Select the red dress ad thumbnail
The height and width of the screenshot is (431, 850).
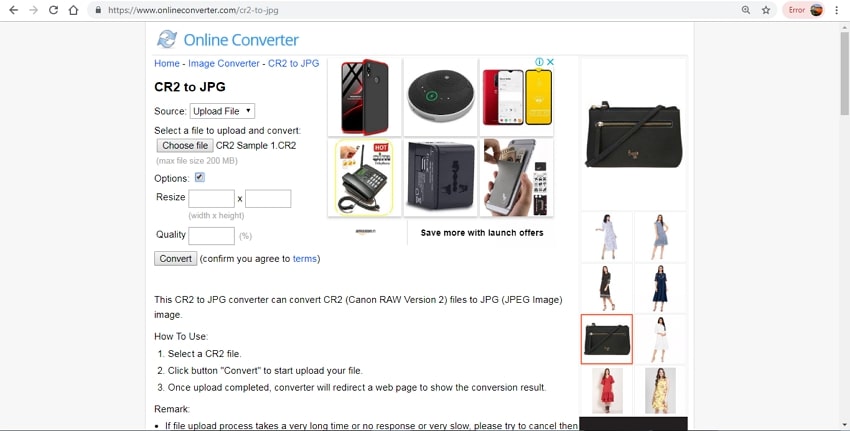(x=607, y=390)
